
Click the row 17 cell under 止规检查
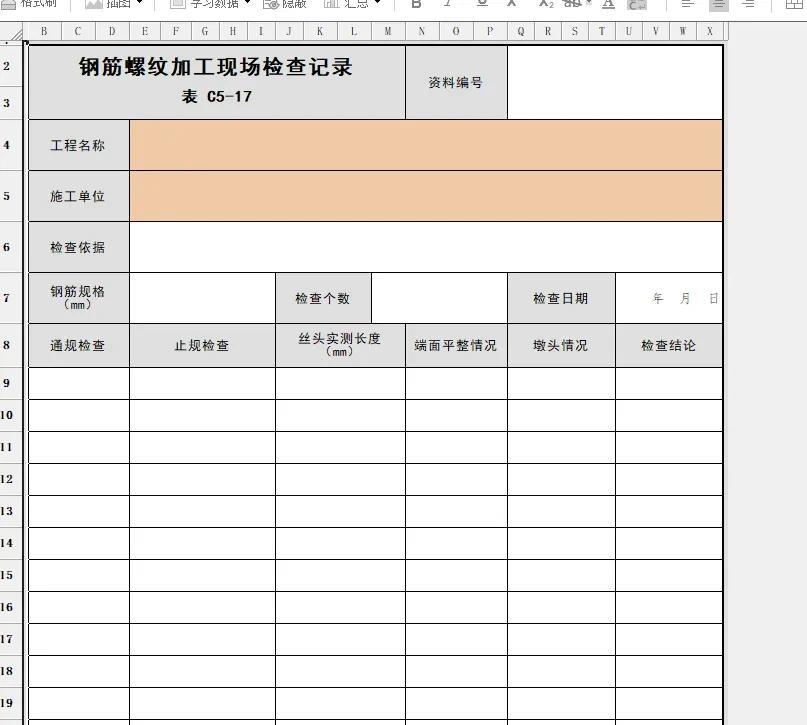pyautogui.click(x=203, y=640)
